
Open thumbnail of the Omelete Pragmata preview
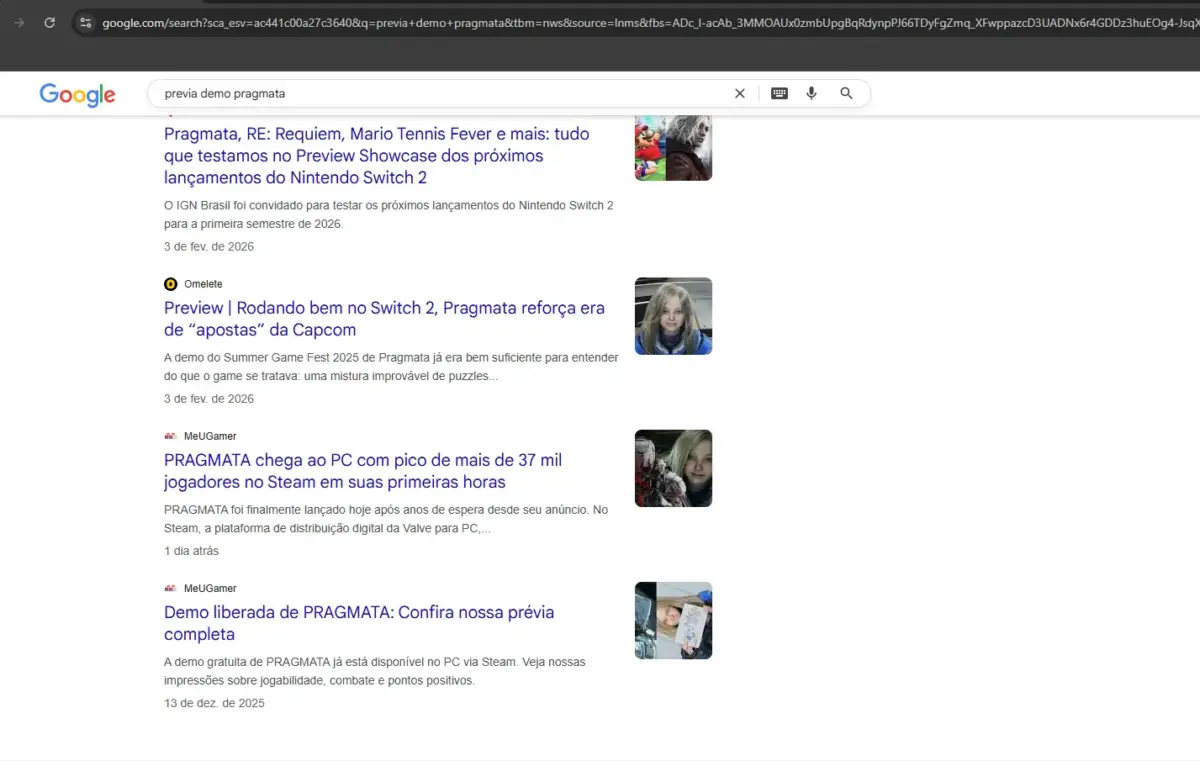[x=673, y=316]
